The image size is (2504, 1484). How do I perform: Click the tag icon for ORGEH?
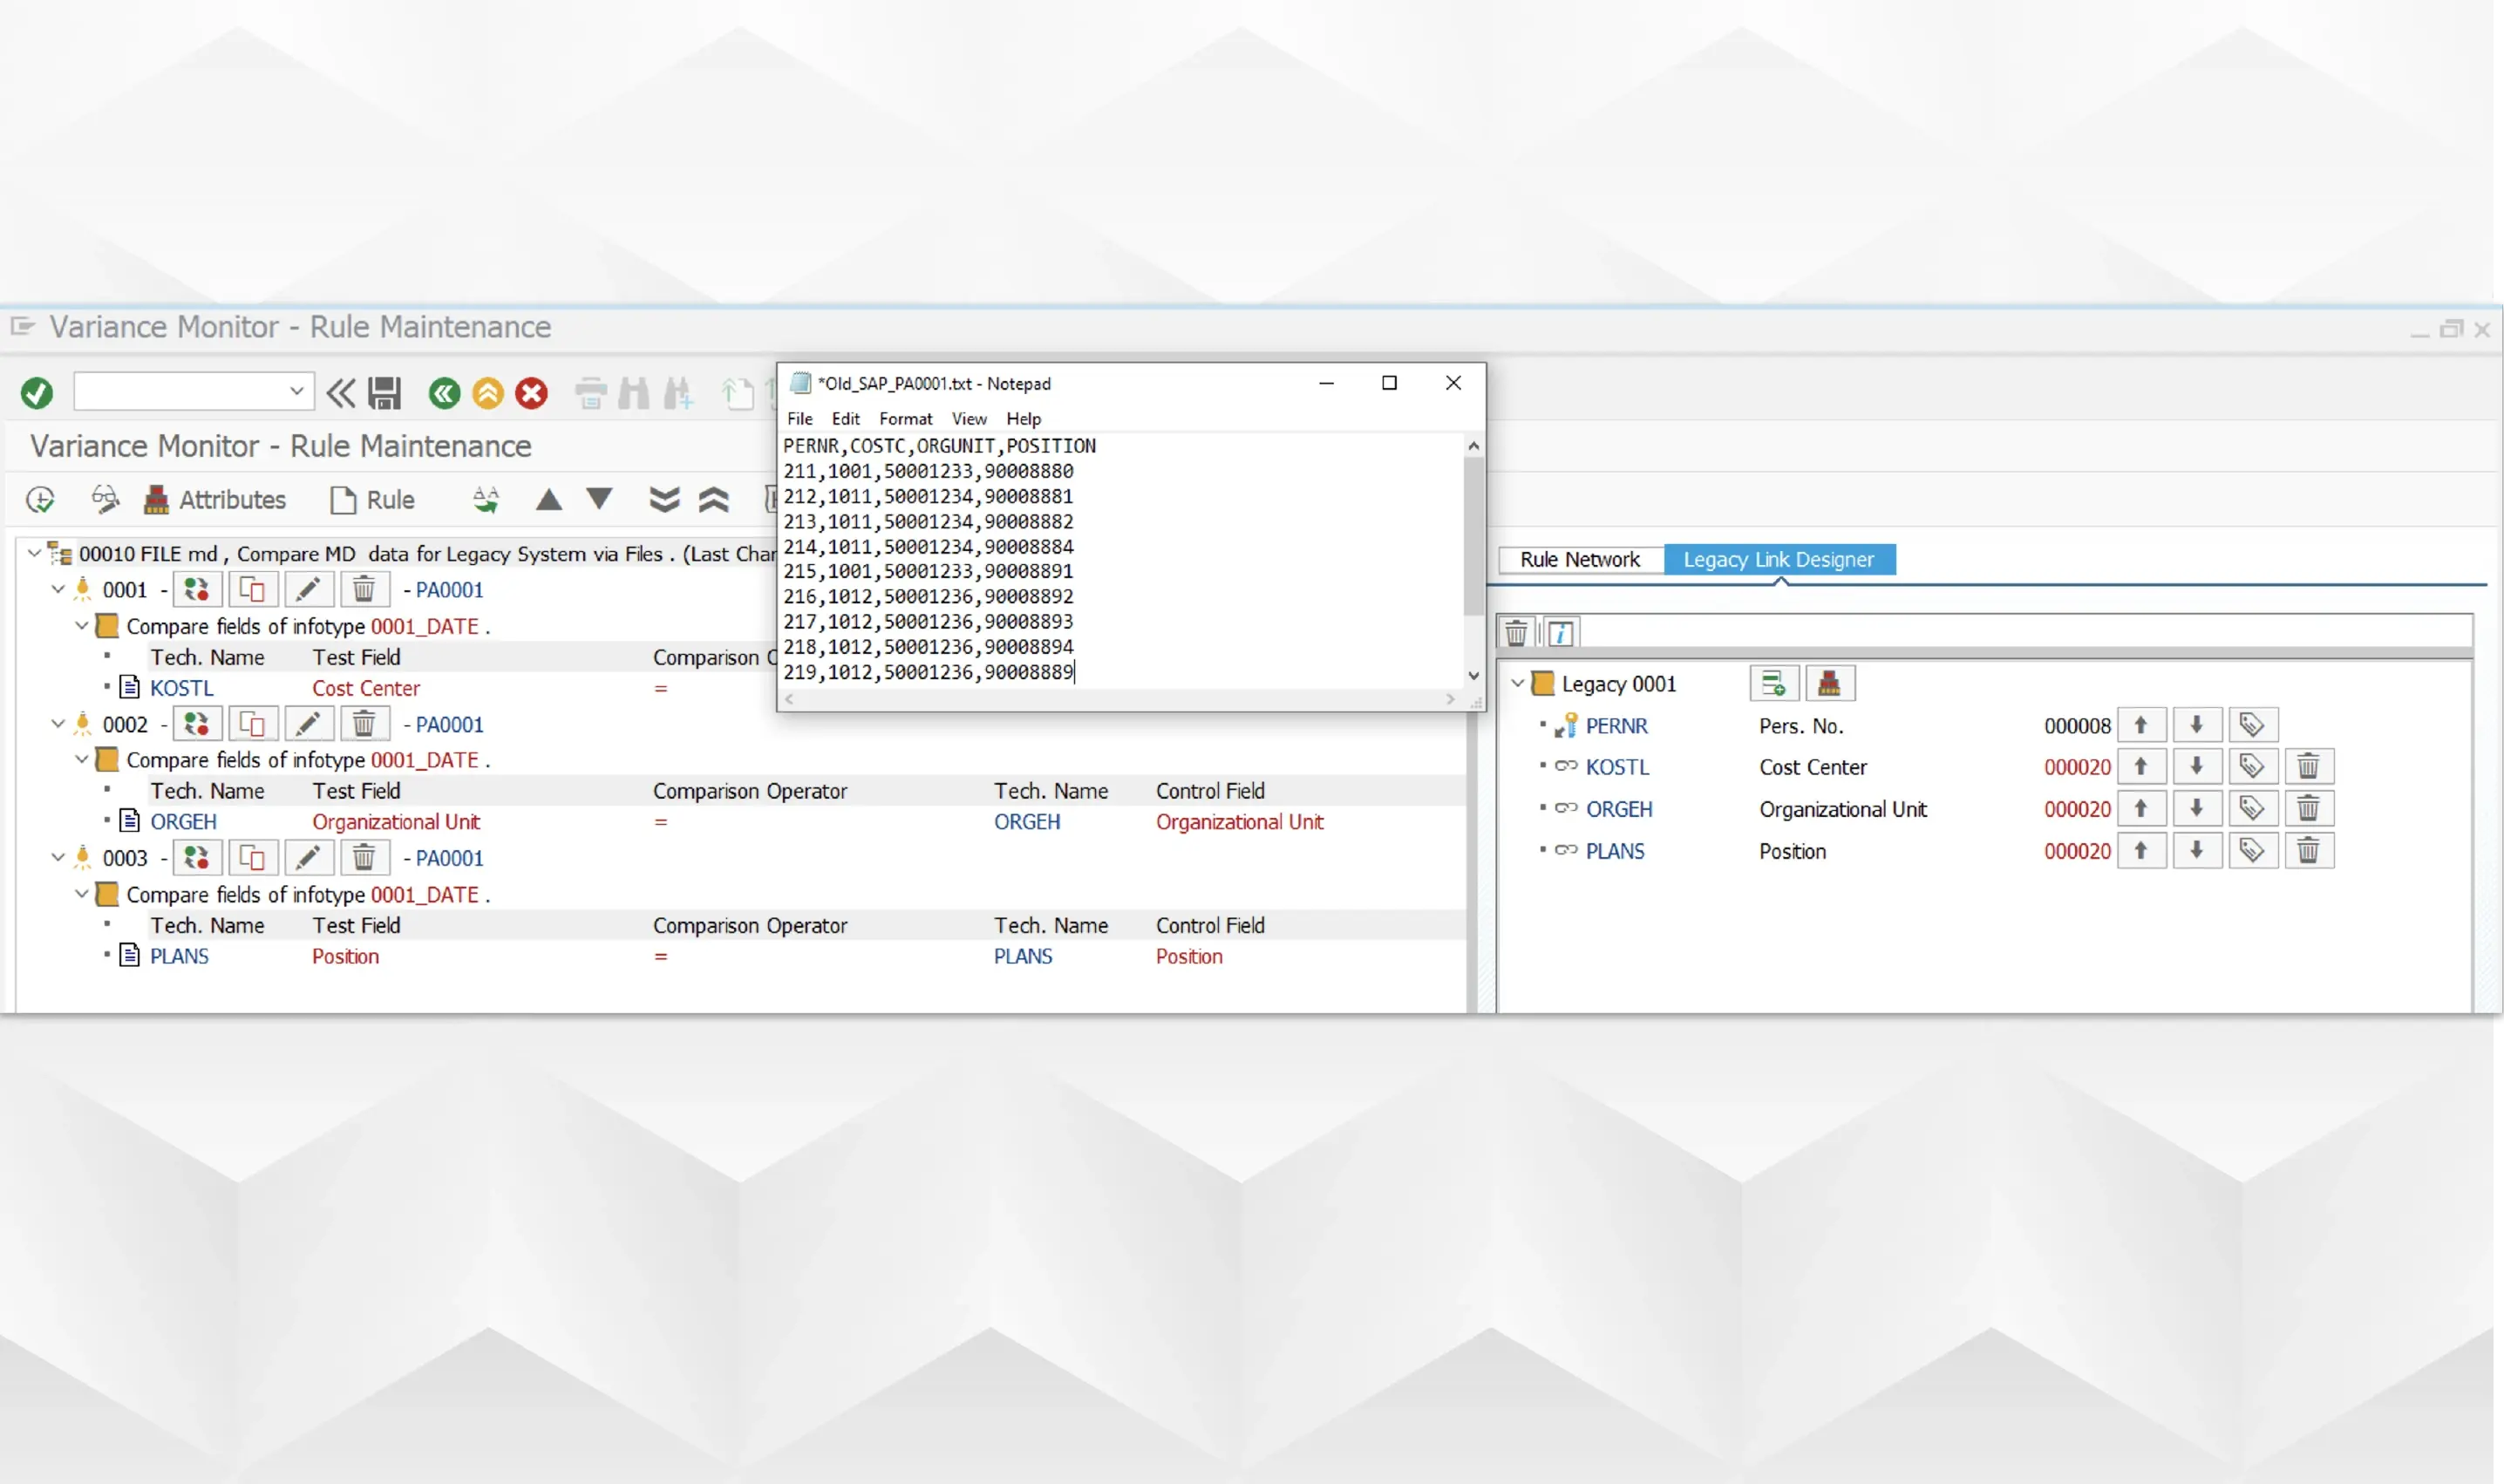(2252, 809)
